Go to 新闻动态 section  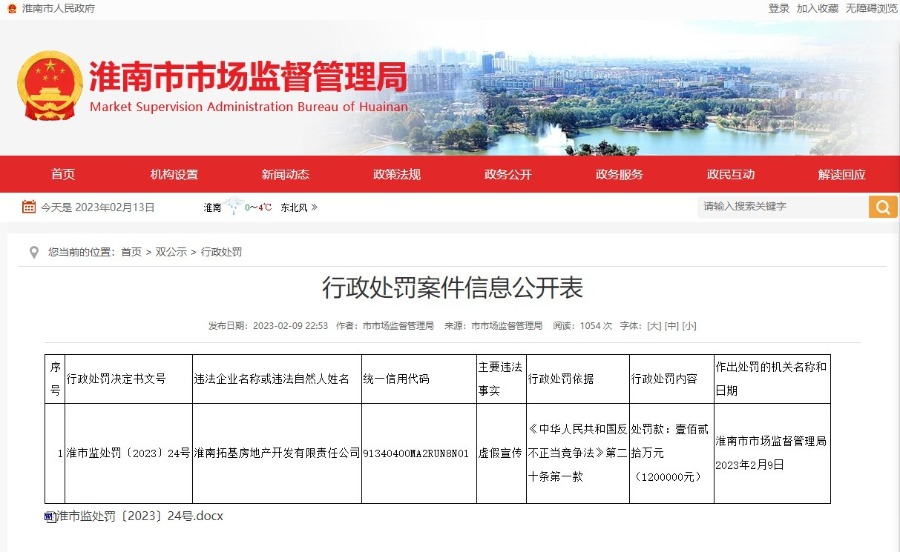285,174
